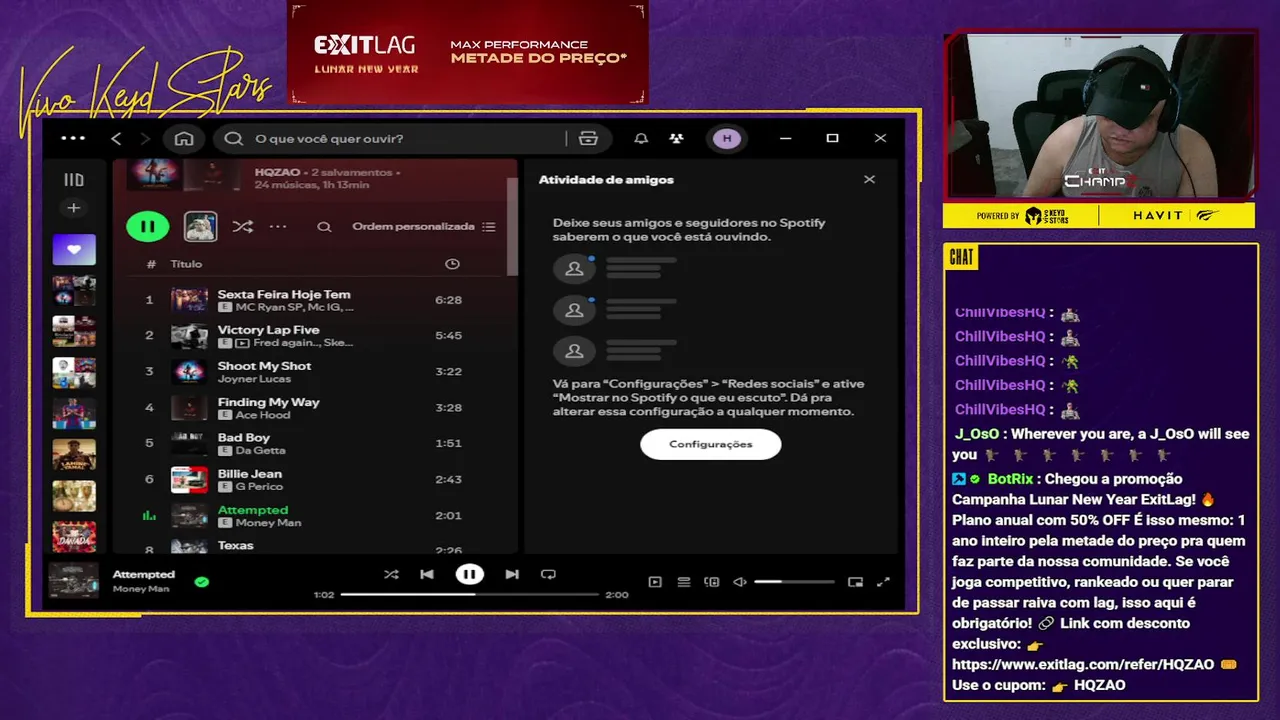
Task: Open the first sidebar playlist below Liked Songs
Action: pyautogui.click(x=74, y=290)
